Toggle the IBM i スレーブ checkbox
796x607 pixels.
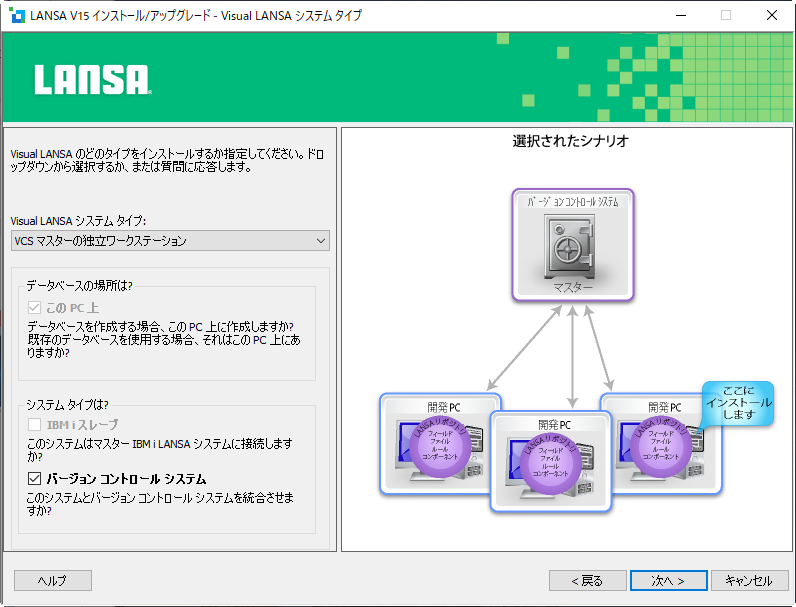click(35, 424)
